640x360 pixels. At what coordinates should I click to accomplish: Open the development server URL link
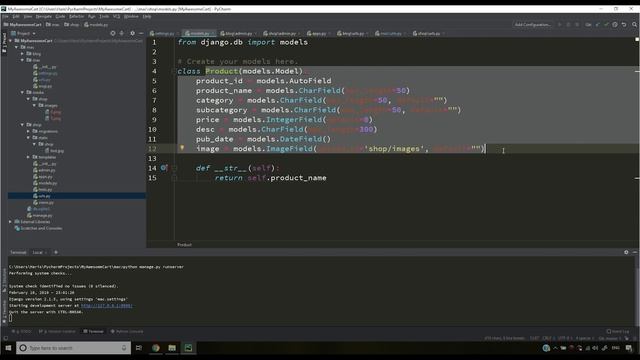coord(107,305)
